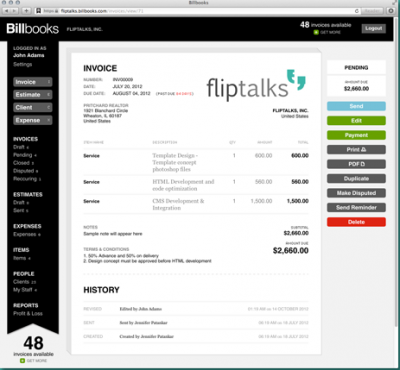Click the blue Send button

coord(356,106)
